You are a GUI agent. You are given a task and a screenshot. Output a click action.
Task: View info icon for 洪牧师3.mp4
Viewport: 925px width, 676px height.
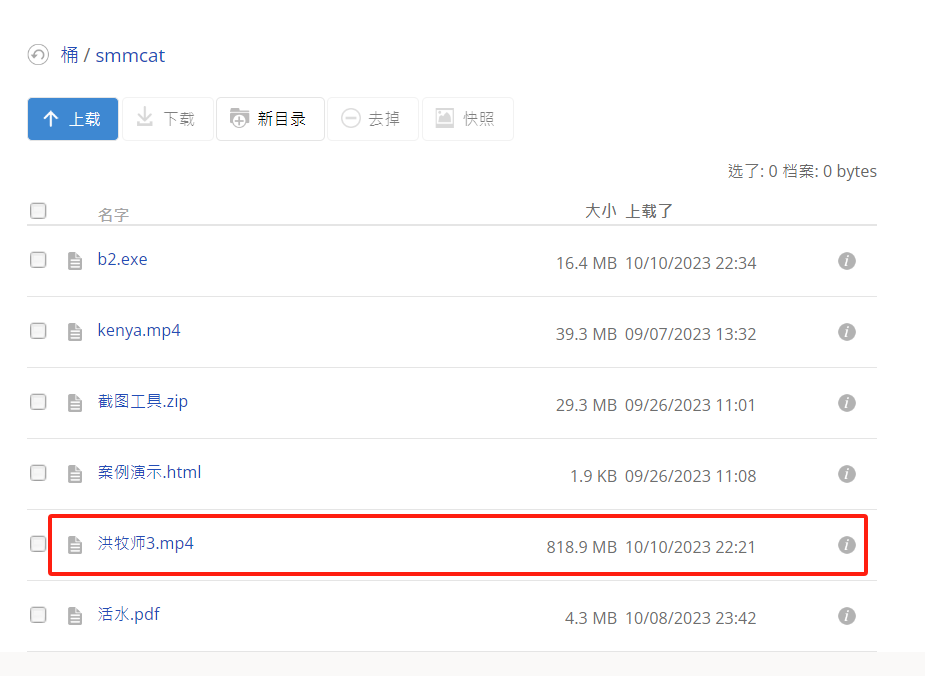(846, 545)
